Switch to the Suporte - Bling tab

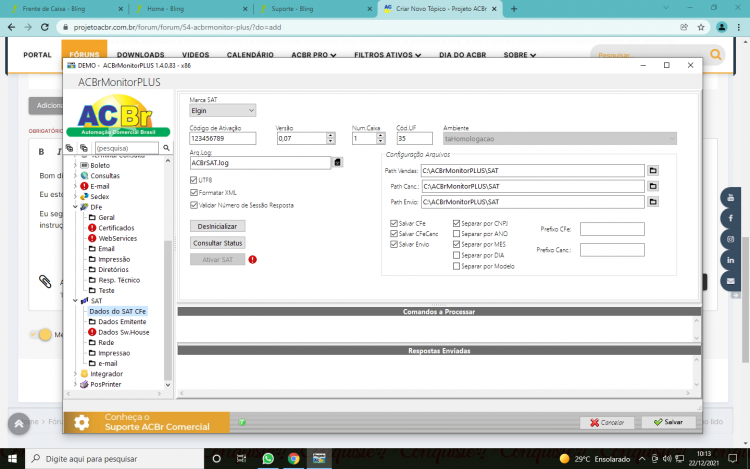coord(316,9)
